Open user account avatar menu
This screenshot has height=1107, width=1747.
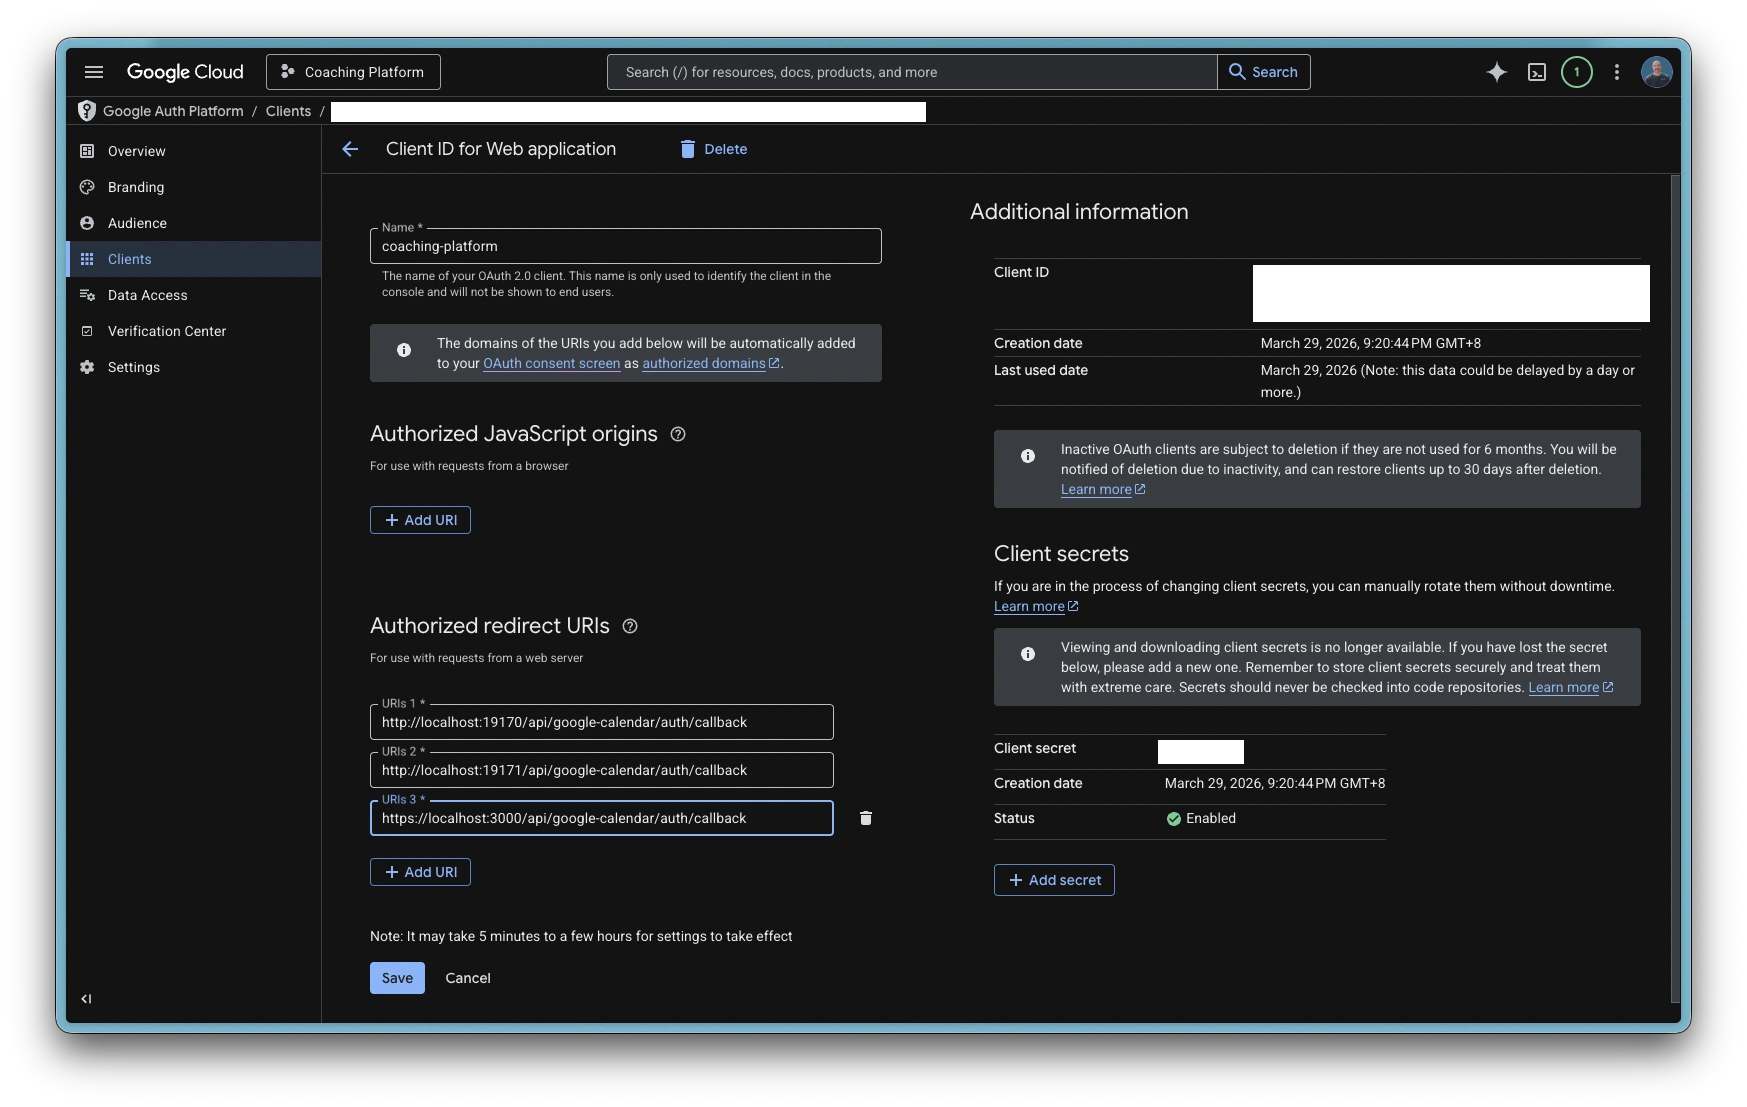point(1656,72)
